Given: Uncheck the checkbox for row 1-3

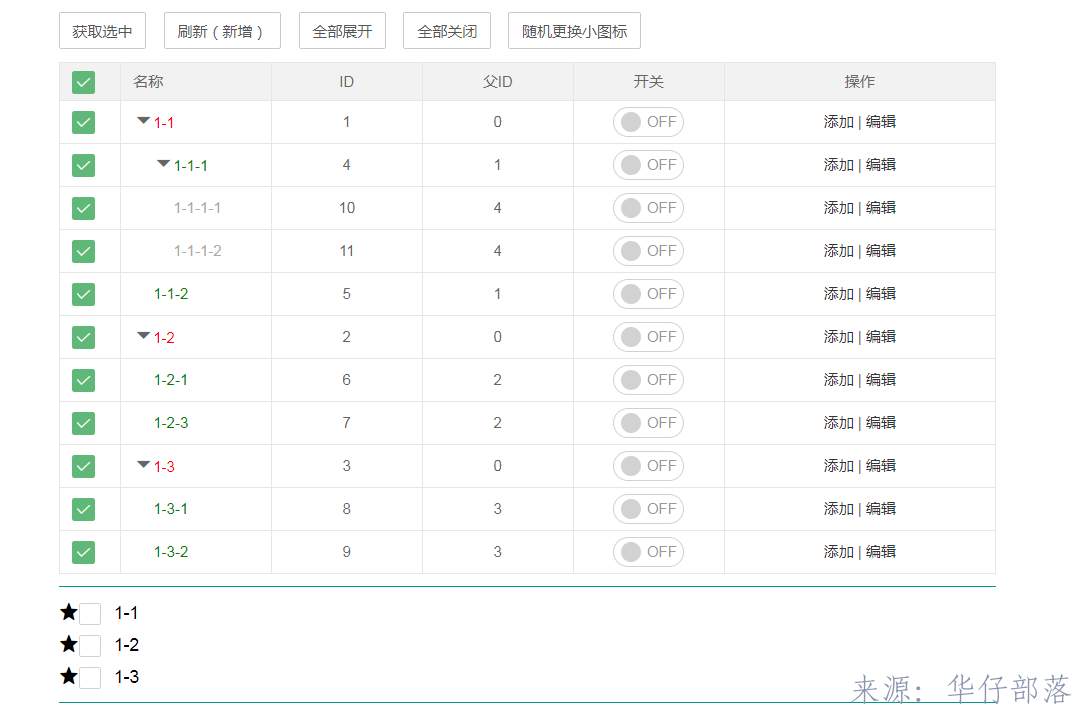Looking at the screenshot, I should point(84,466).
